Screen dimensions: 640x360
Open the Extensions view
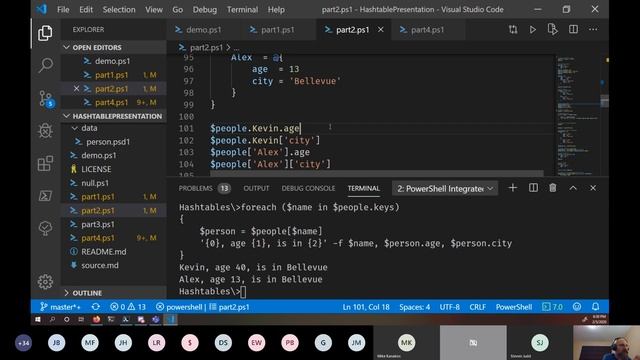click(45, 163)
